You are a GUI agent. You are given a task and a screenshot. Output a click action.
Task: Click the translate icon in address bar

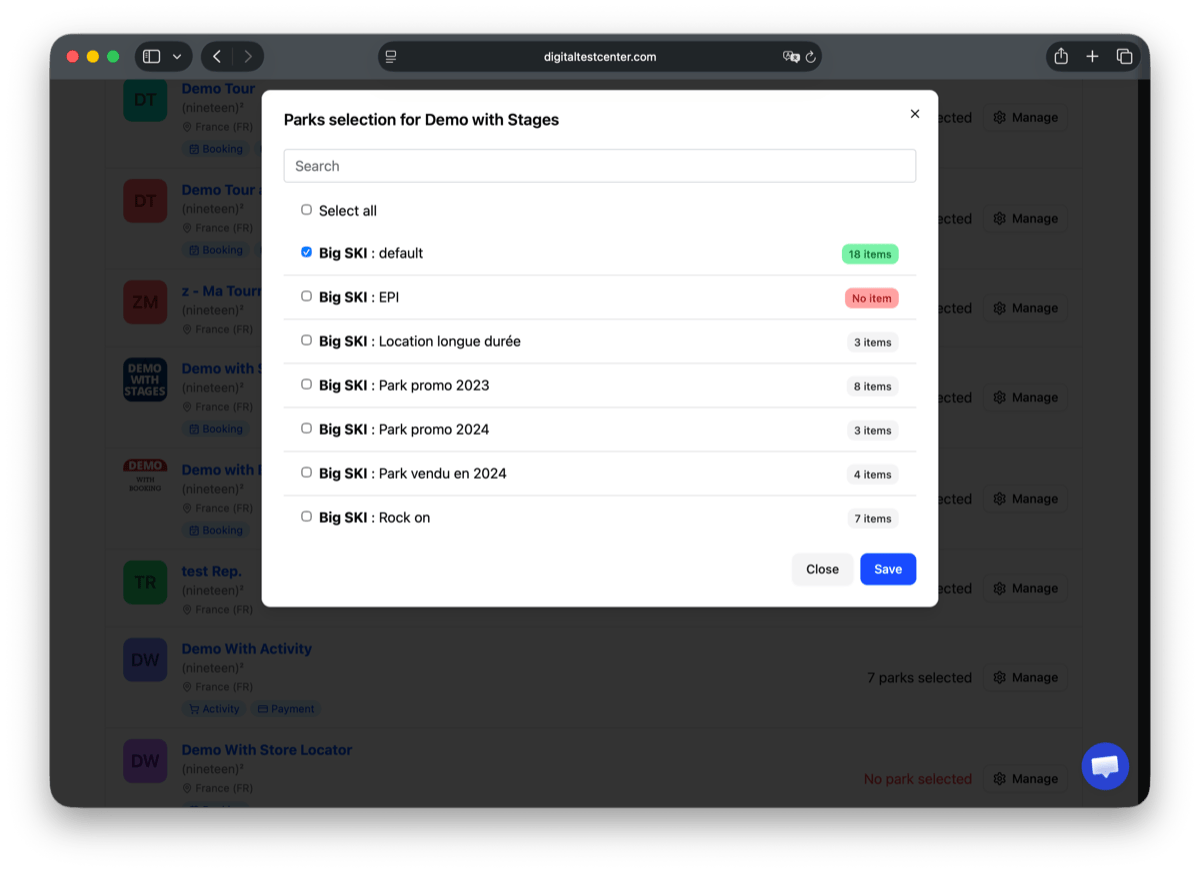(791, 57)
